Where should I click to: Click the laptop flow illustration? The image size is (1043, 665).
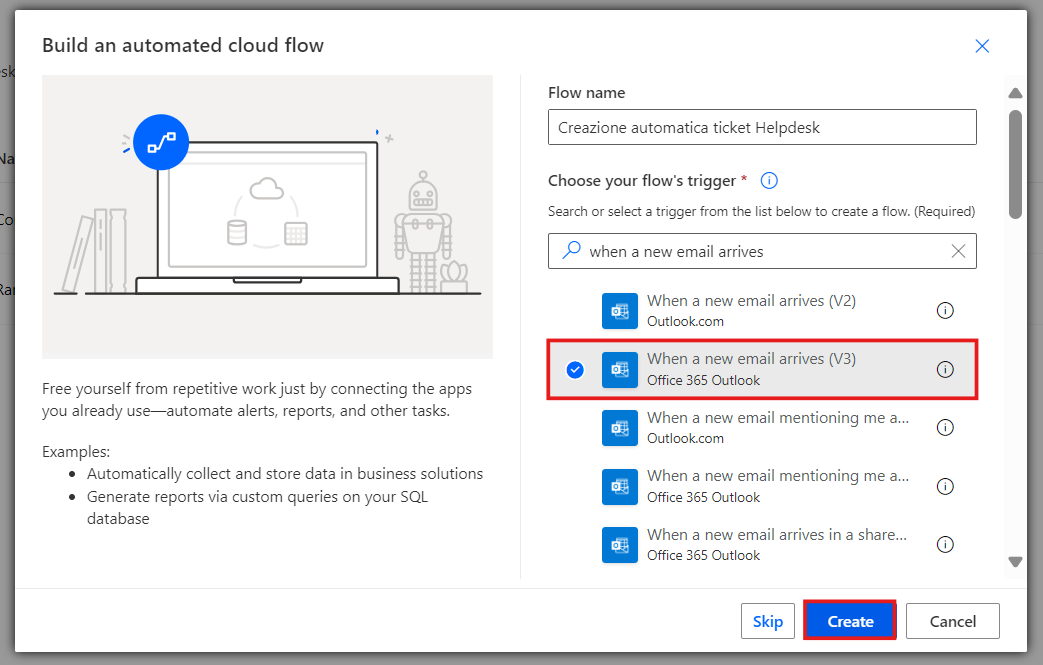(267, 217)
